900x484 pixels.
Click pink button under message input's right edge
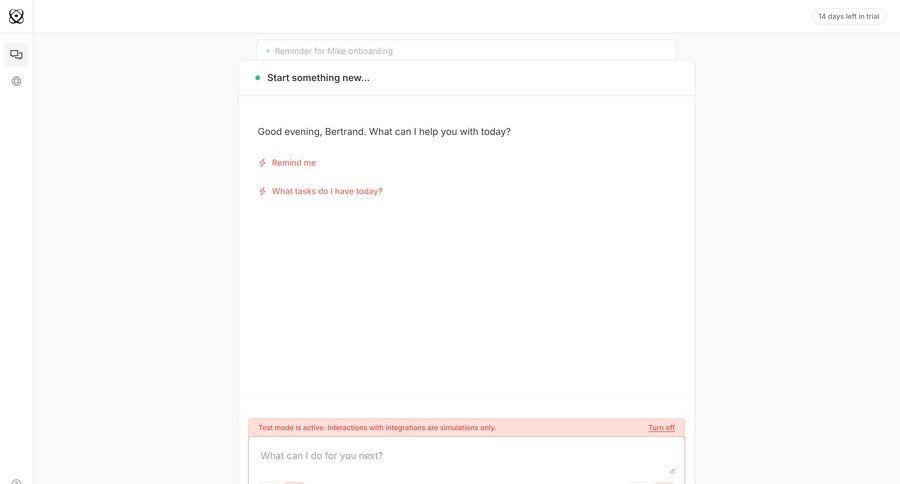pos(664,481)
